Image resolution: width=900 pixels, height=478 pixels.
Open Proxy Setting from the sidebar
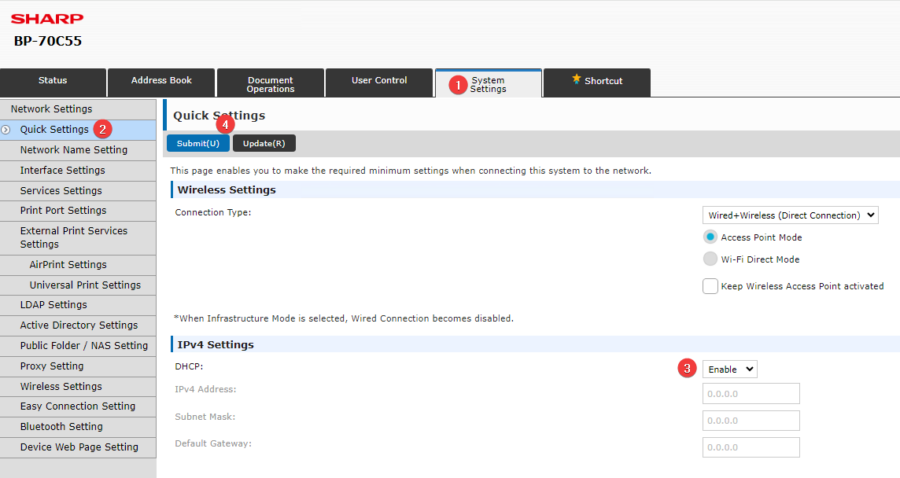tap(52, 366)
